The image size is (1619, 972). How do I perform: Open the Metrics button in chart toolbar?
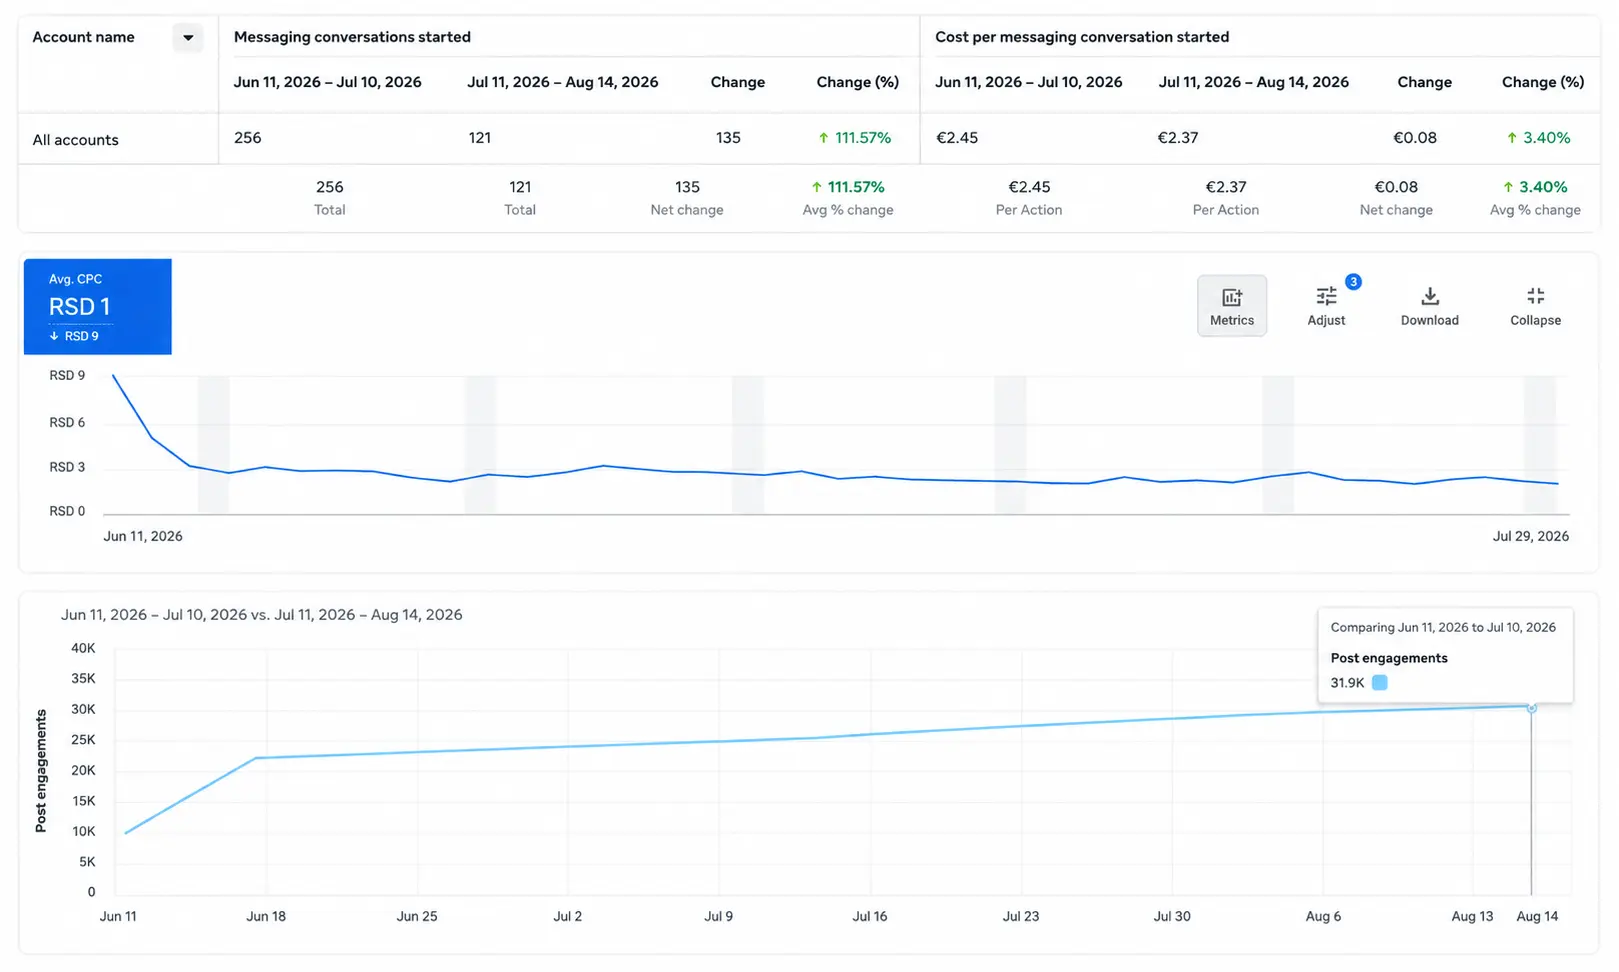coord(1231,306)
